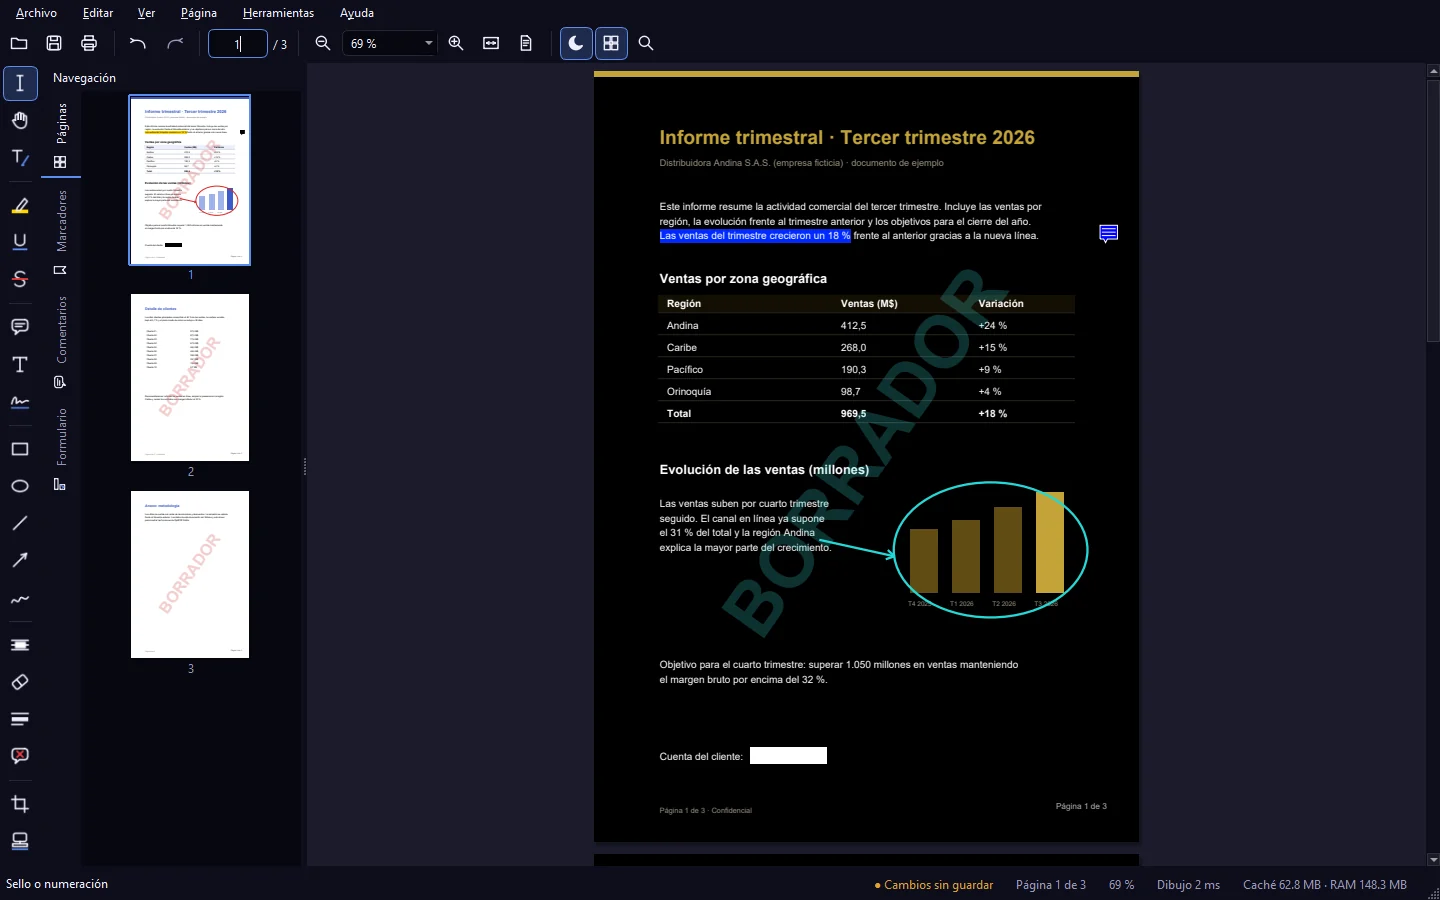
Task: Switch to the Marcadores side tab
Action: tap(61, 232)
